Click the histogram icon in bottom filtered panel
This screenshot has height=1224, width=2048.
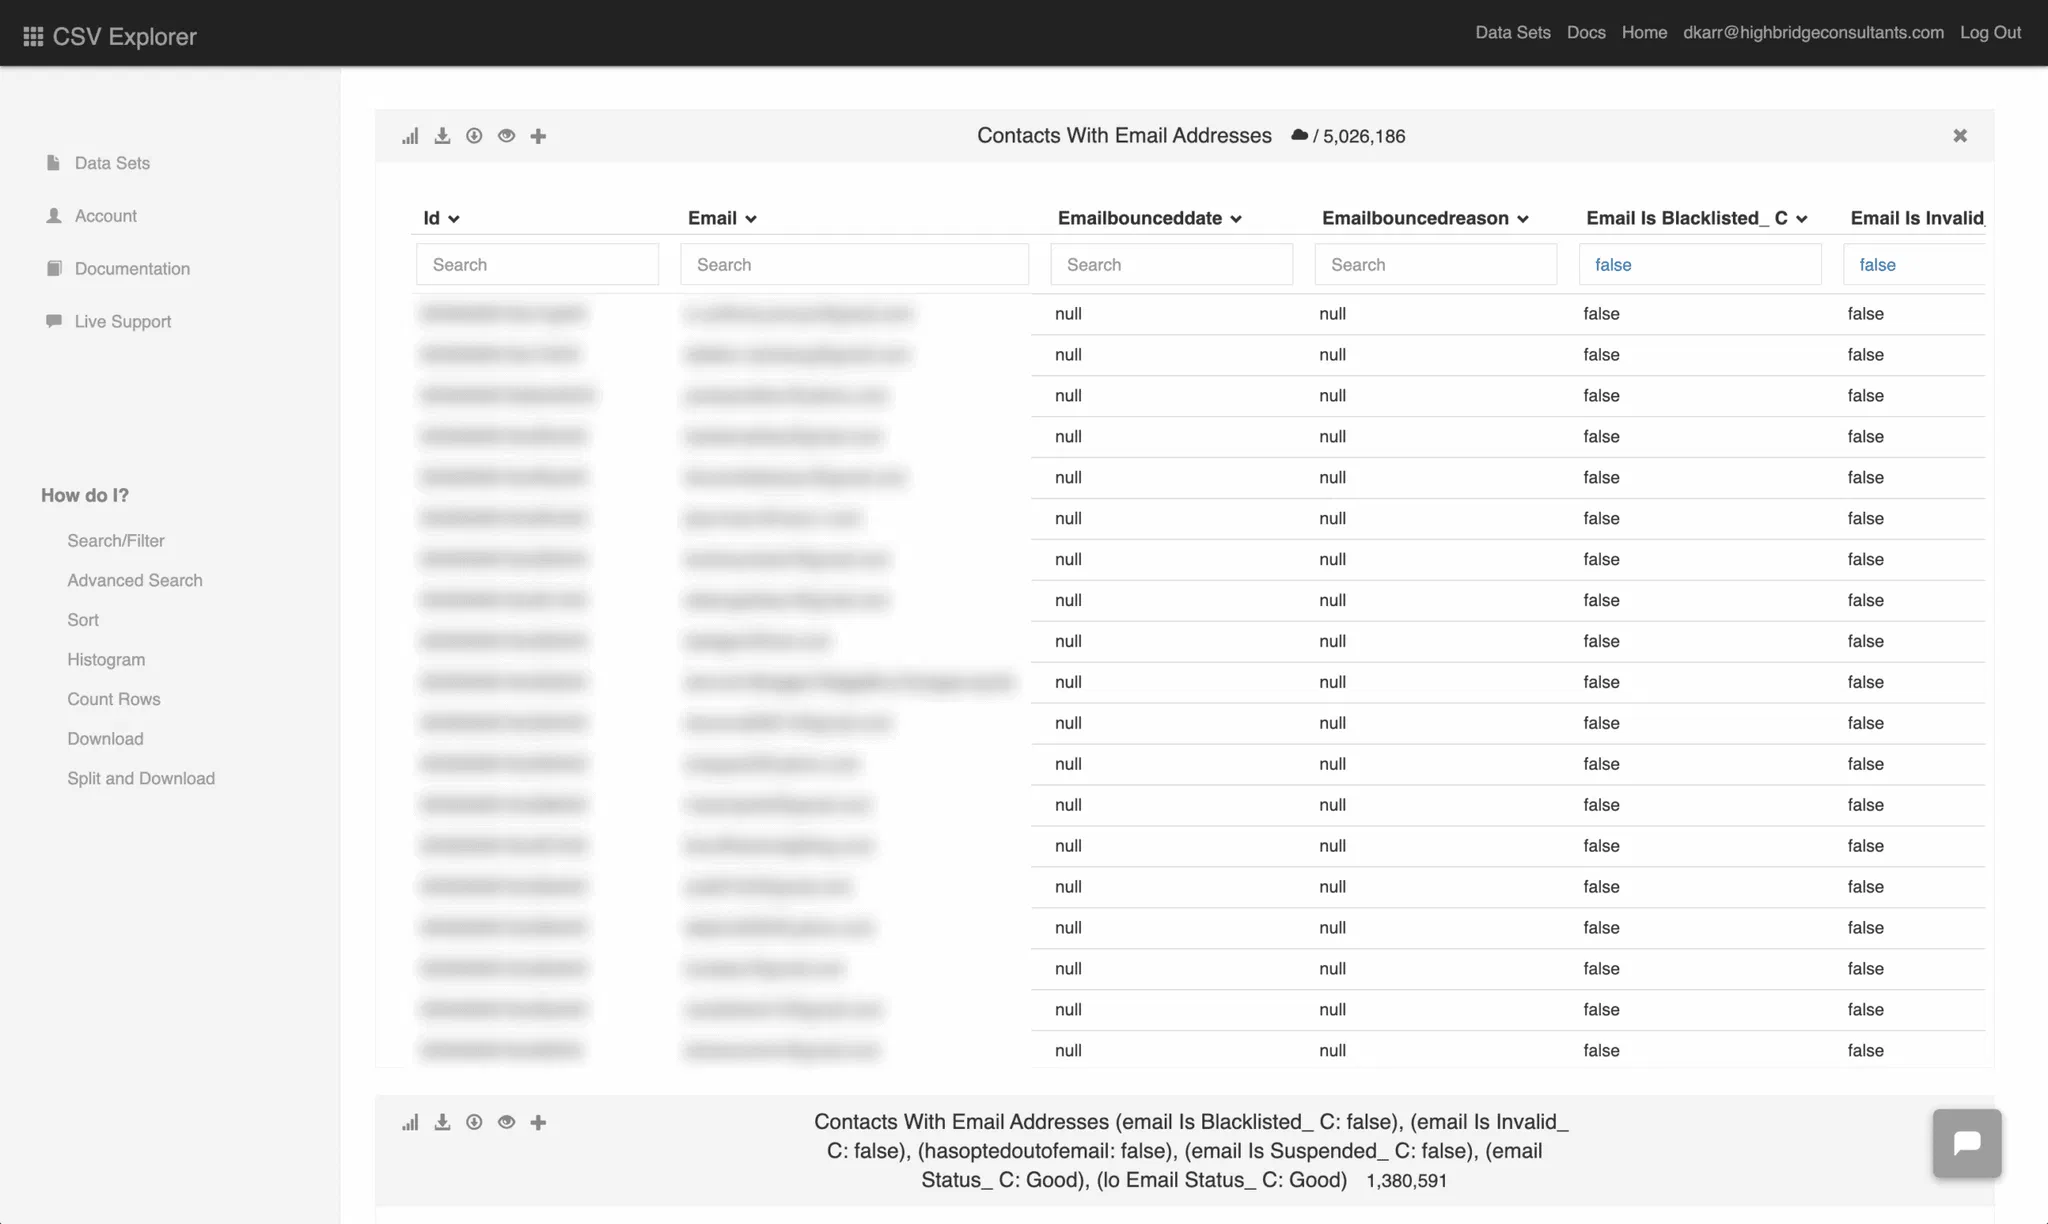410,1123
